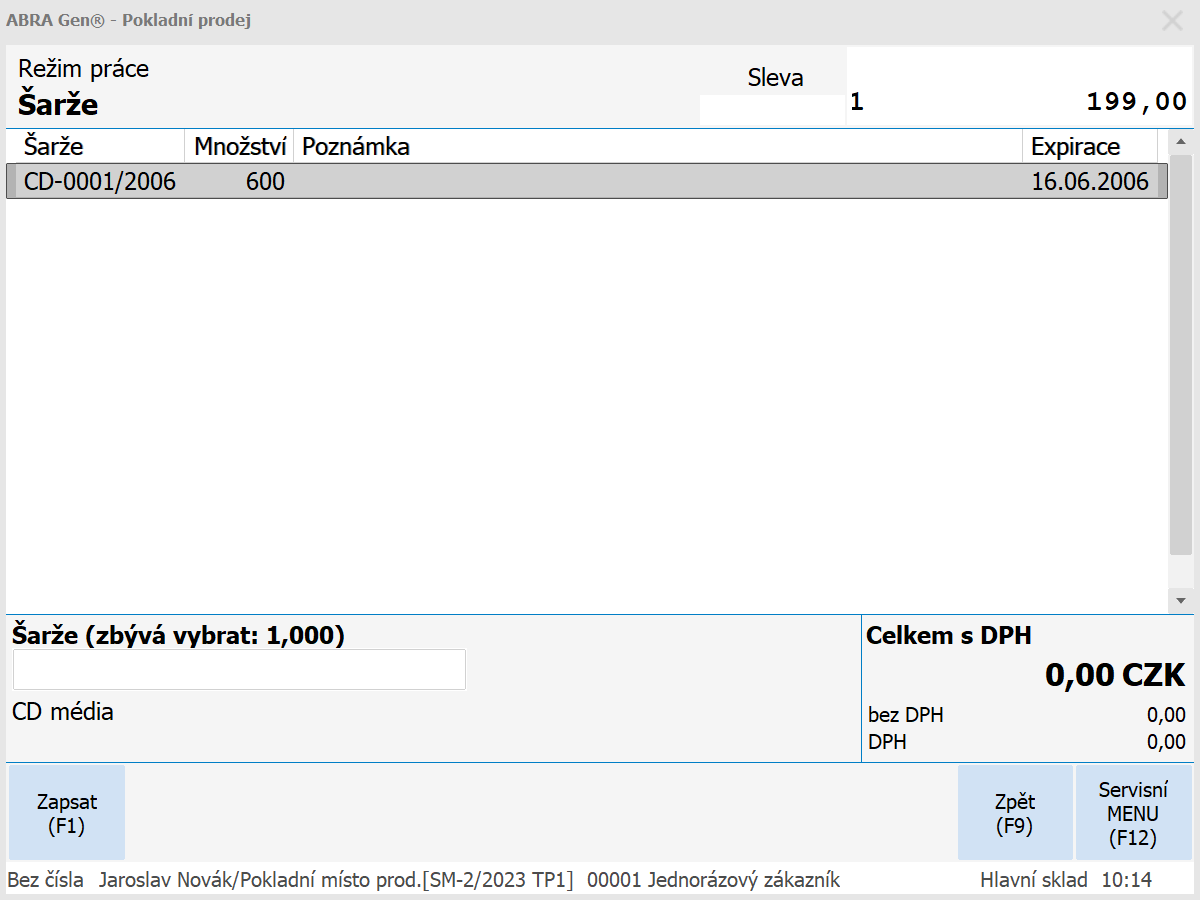Click the expiration date 16.06.2006 cell
The width and height of the screenshot is (1200, 901).
pyautogui.click(x=1089, y=182)
